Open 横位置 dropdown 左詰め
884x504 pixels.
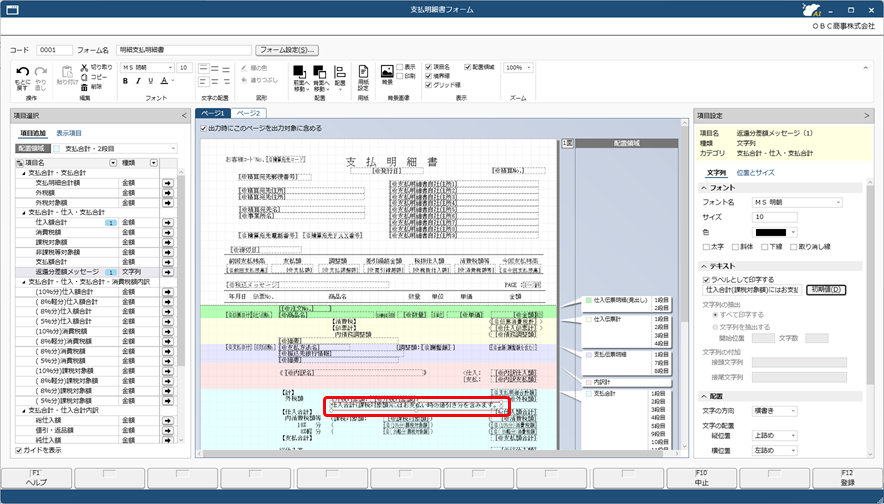(x=775, y=450)
